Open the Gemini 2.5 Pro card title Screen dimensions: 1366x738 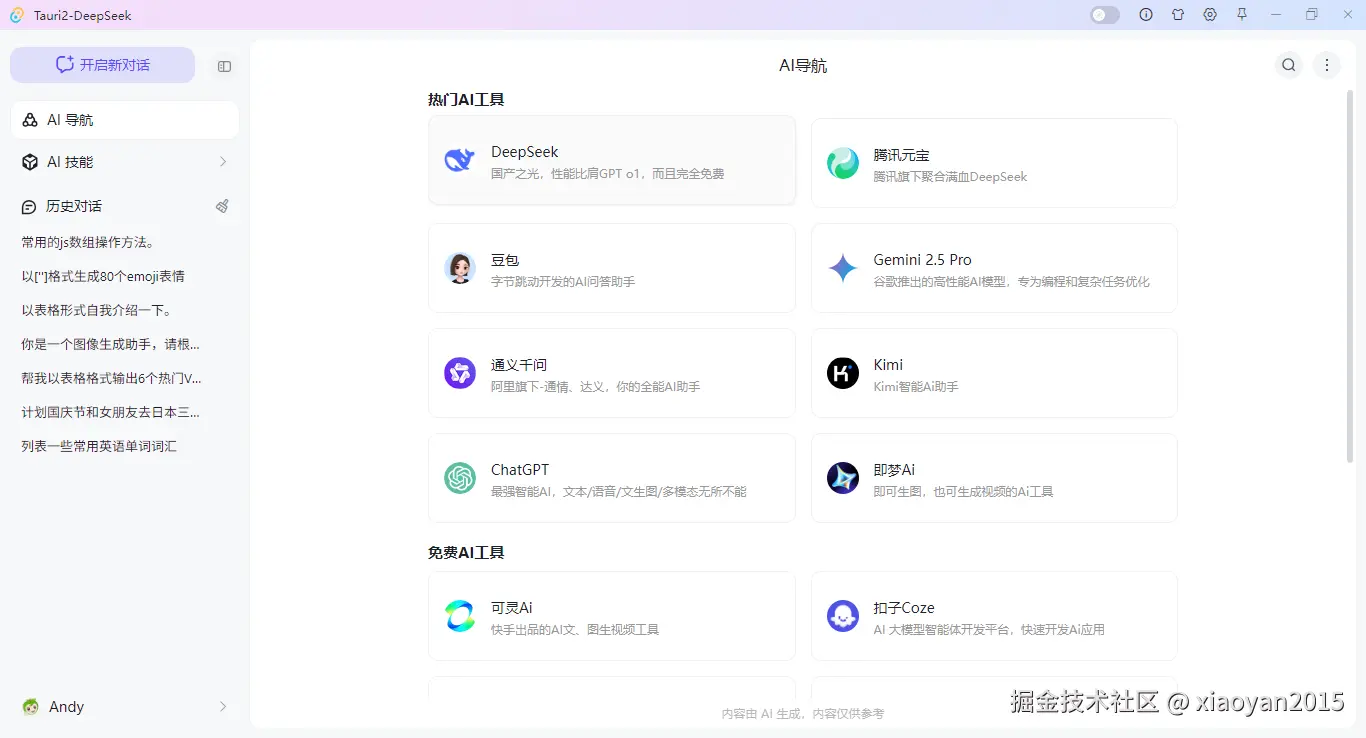[x=923, y=260]
